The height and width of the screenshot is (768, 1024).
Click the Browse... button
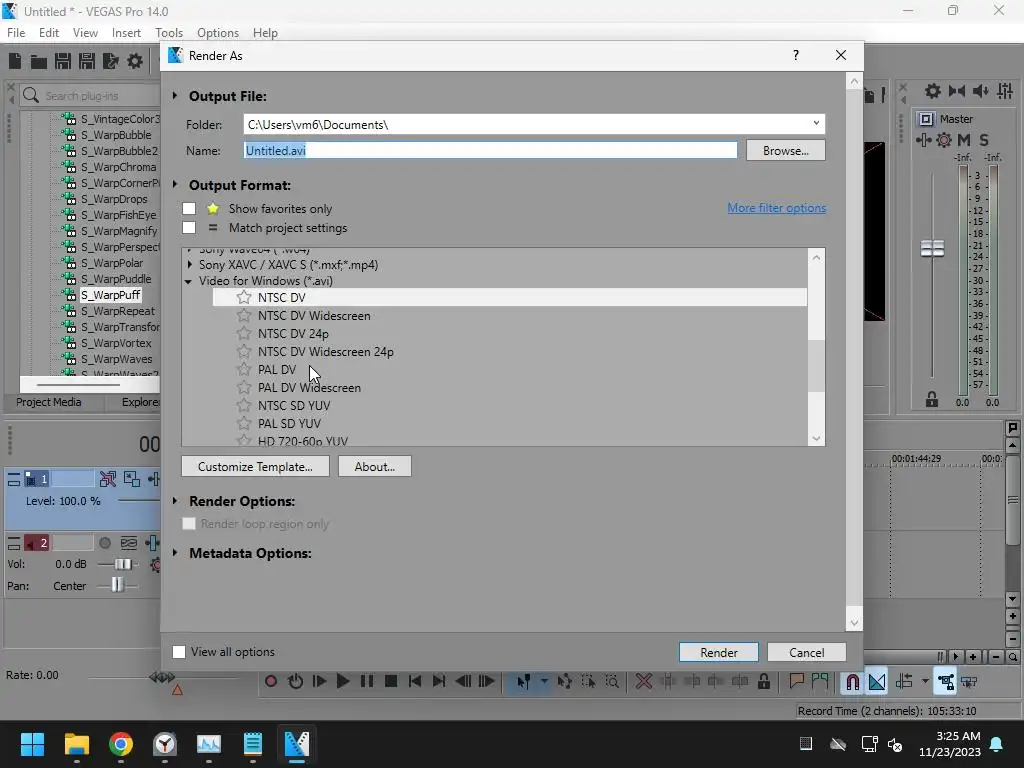point(786,150)
